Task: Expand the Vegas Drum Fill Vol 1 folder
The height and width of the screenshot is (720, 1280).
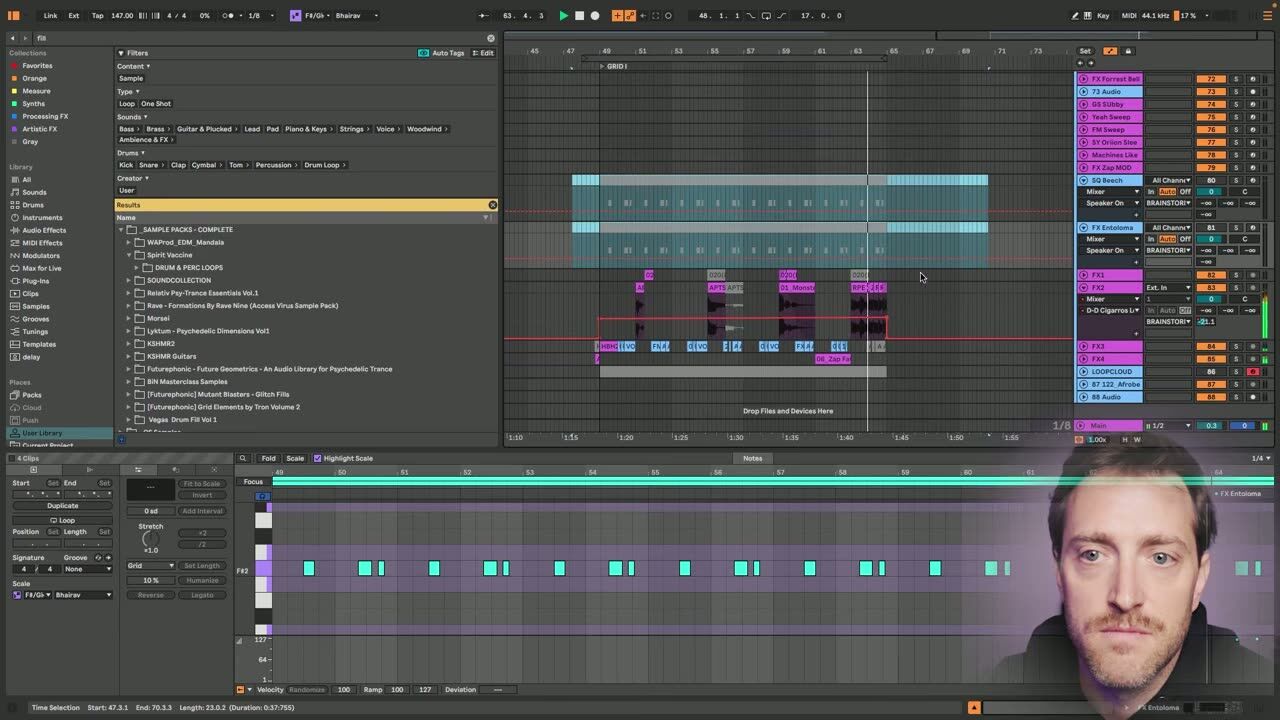Action: (x=129, y=420)
